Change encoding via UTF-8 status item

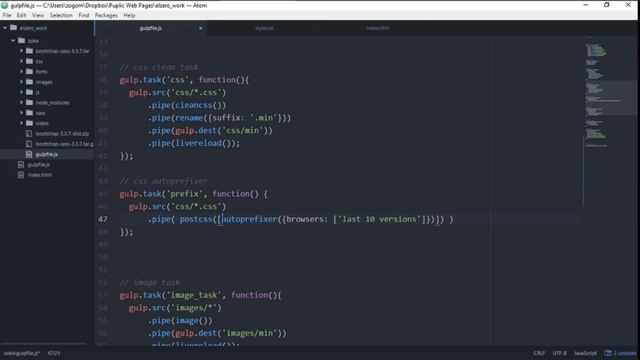click(559, 353)
